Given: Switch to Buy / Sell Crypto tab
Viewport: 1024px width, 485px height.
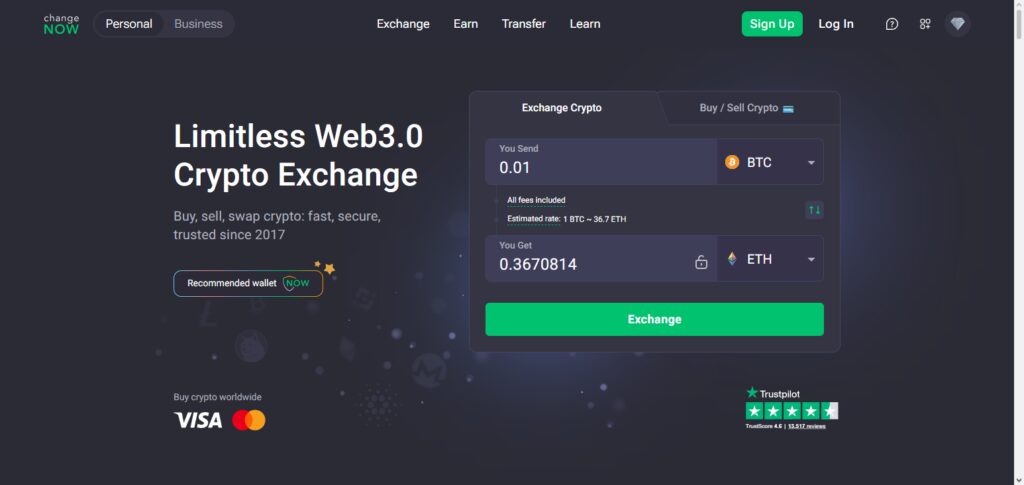Looking at the screenshot, I should [x=746, y=108].
